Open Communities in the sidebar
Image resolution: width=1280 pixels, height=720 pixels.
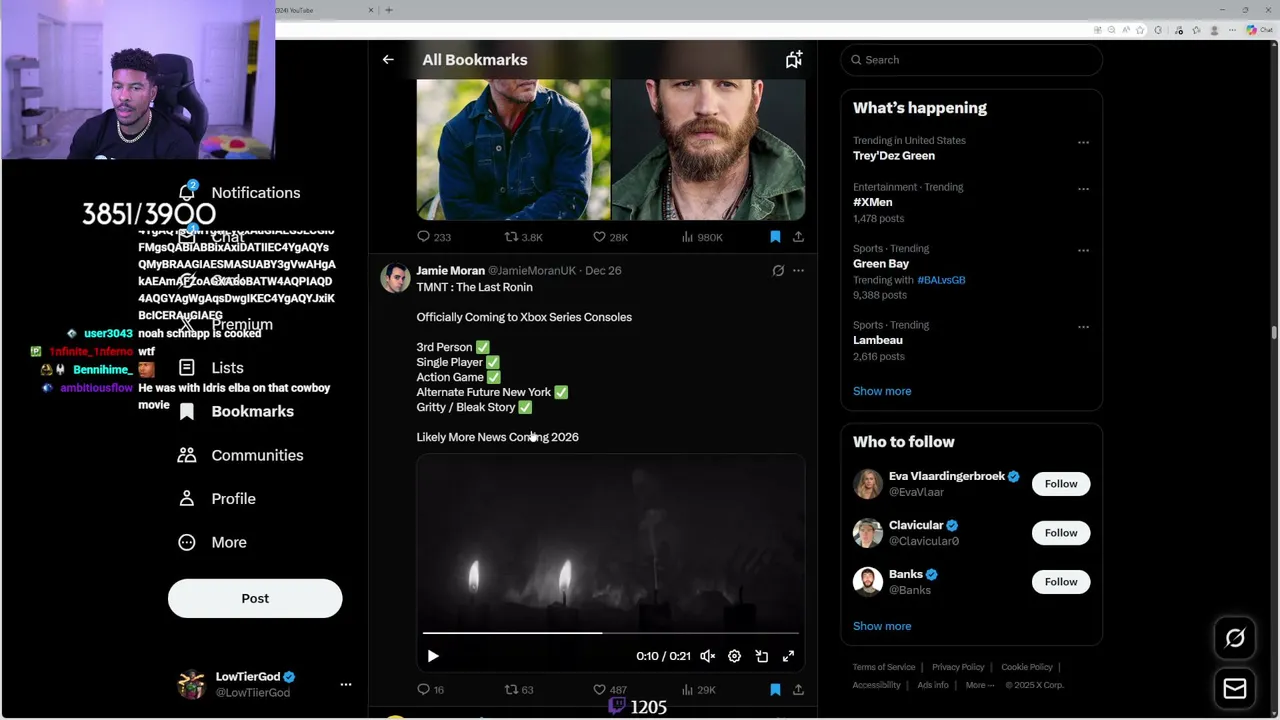point(256,455)
